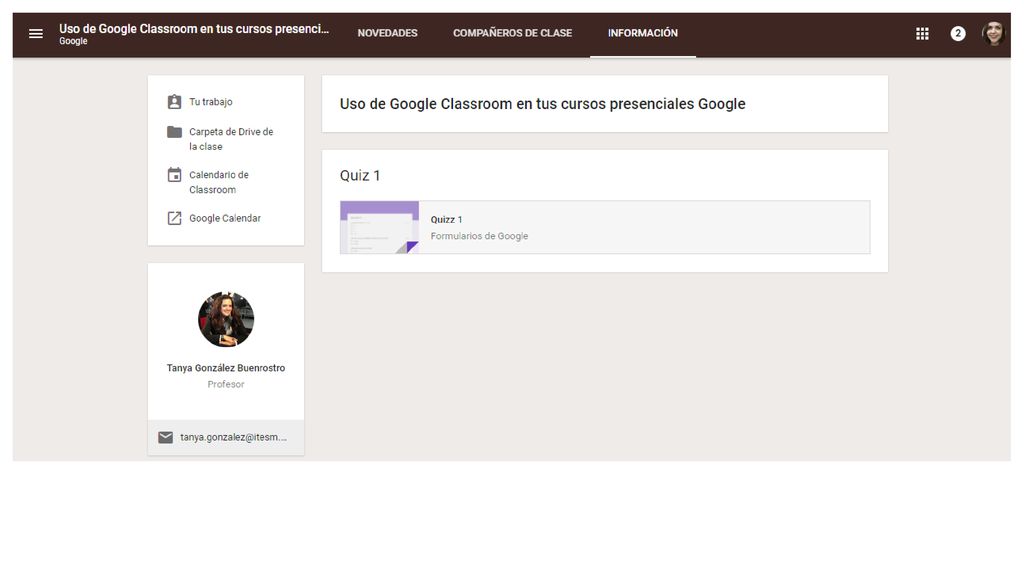
Task: Click the Tu trabajo clipboard icon
Action: click(x=174, y=102)
